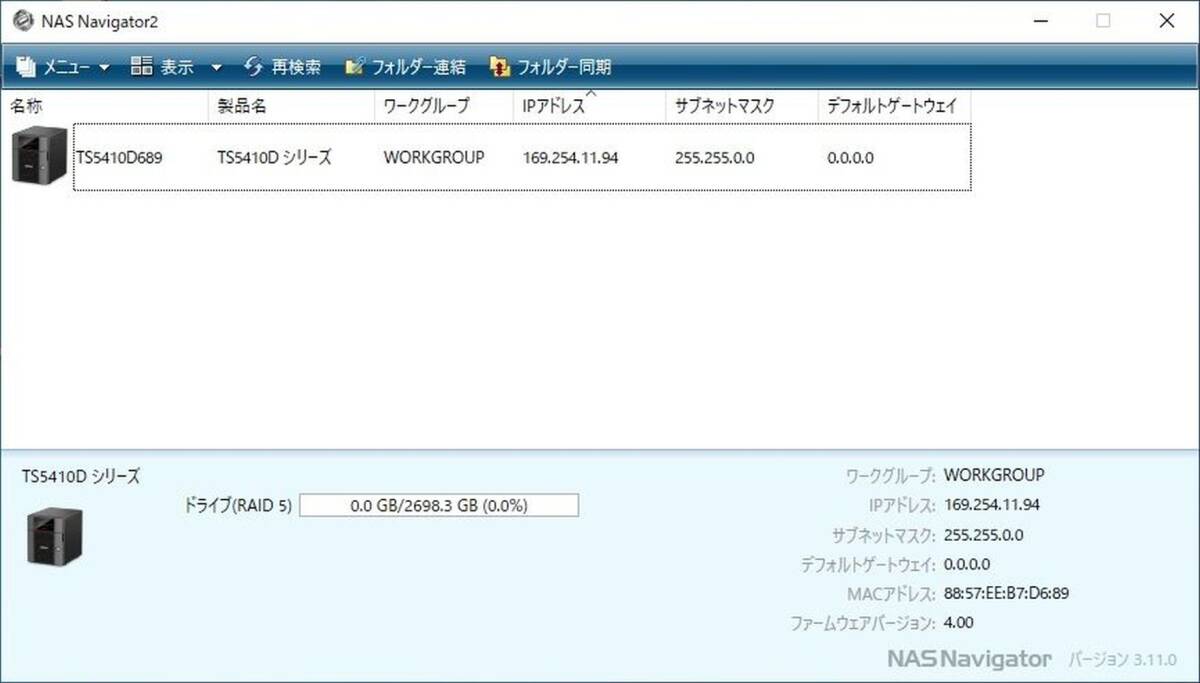
Task: Expand the メニュー dropdown arrow
Action: [104, 68]
